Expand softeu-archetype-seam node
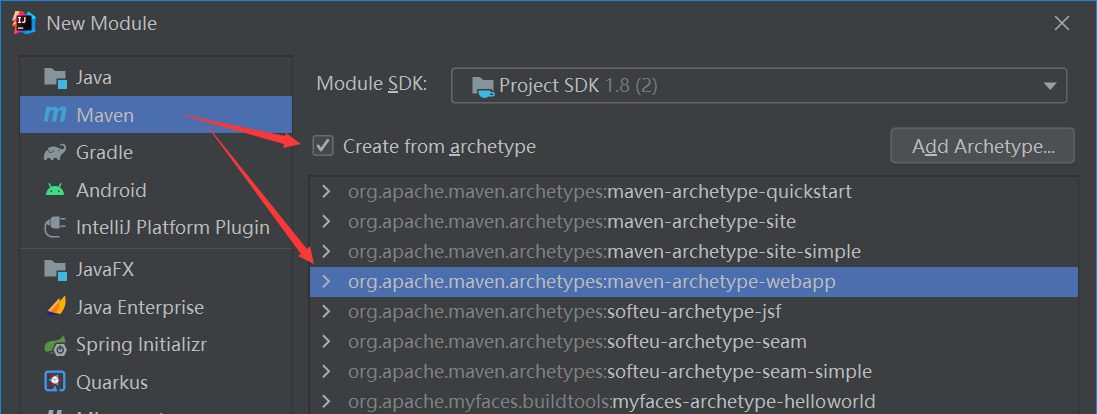This screenshot has width=1097, height=414. [325, 341]
